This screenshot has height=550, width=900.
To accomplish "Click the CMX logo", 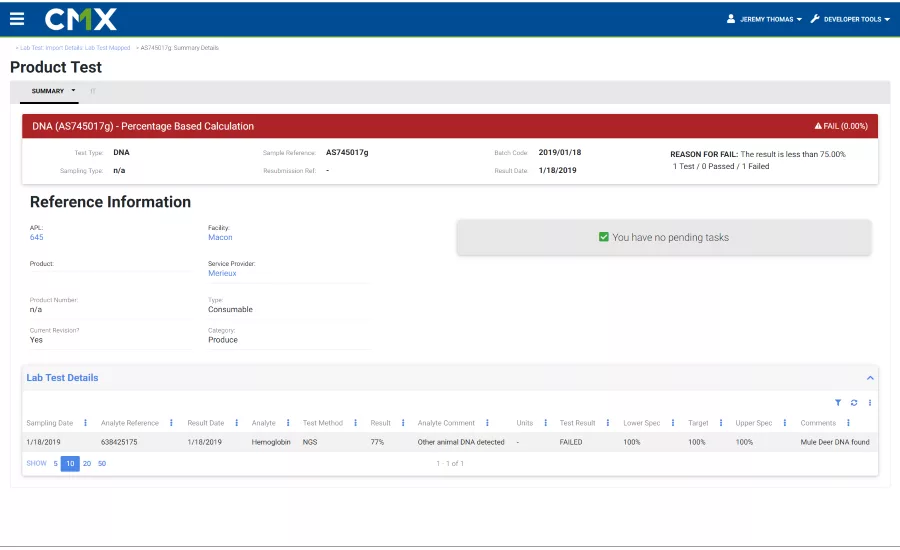I will click(81, 19).
